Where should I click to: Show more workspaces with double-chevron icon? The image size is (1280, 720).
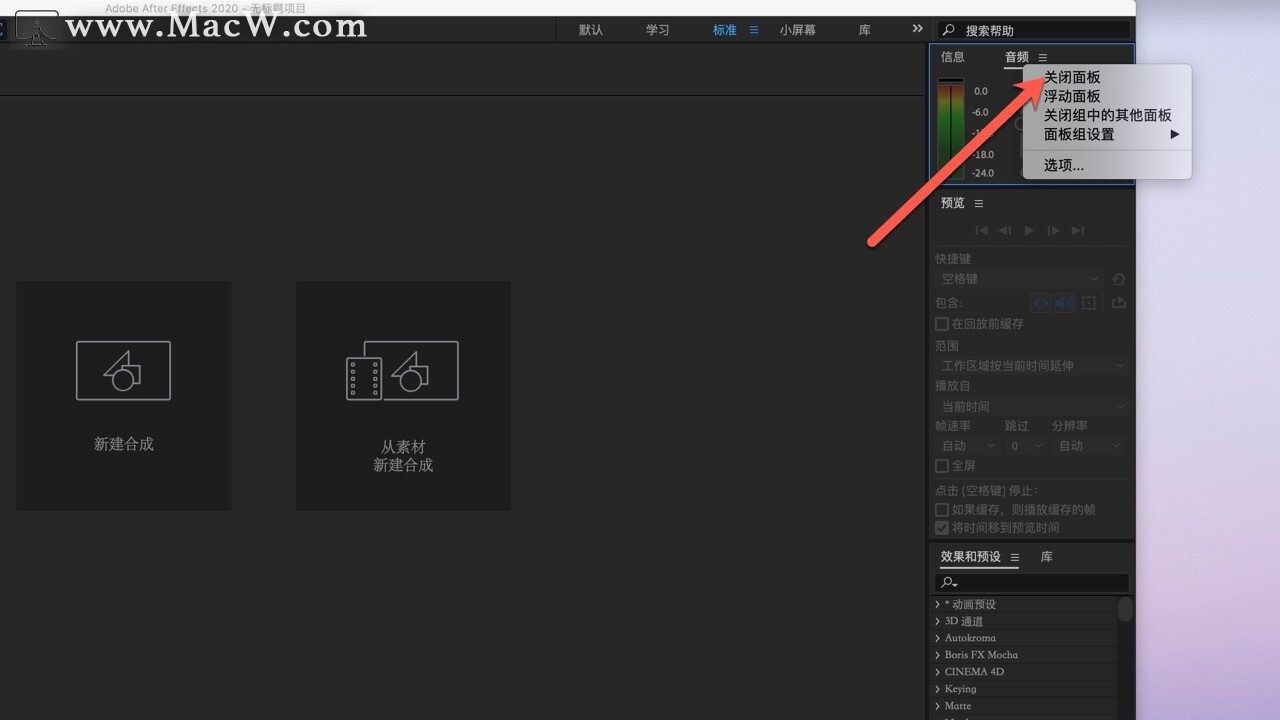tap(917, 29)
